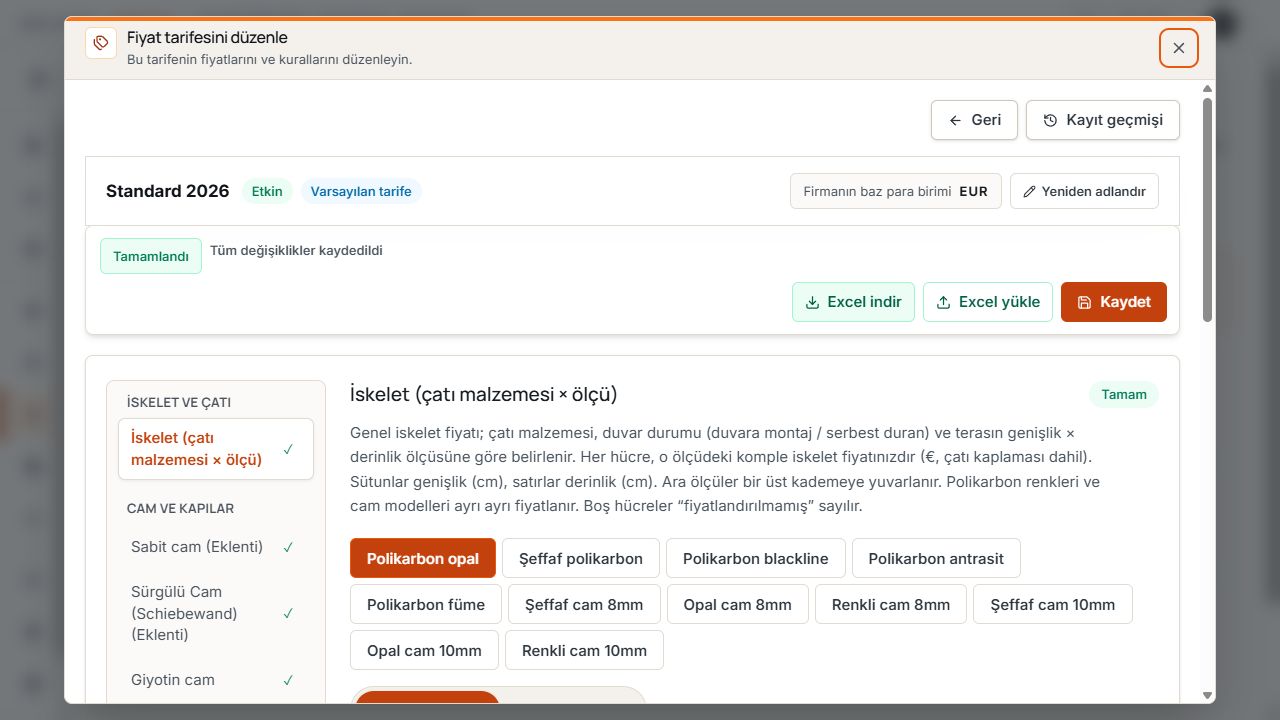Viewport: 1280px width, 720px height.
Task: Open Kayıt geçmişi history
Action: tap(1102, 120)
